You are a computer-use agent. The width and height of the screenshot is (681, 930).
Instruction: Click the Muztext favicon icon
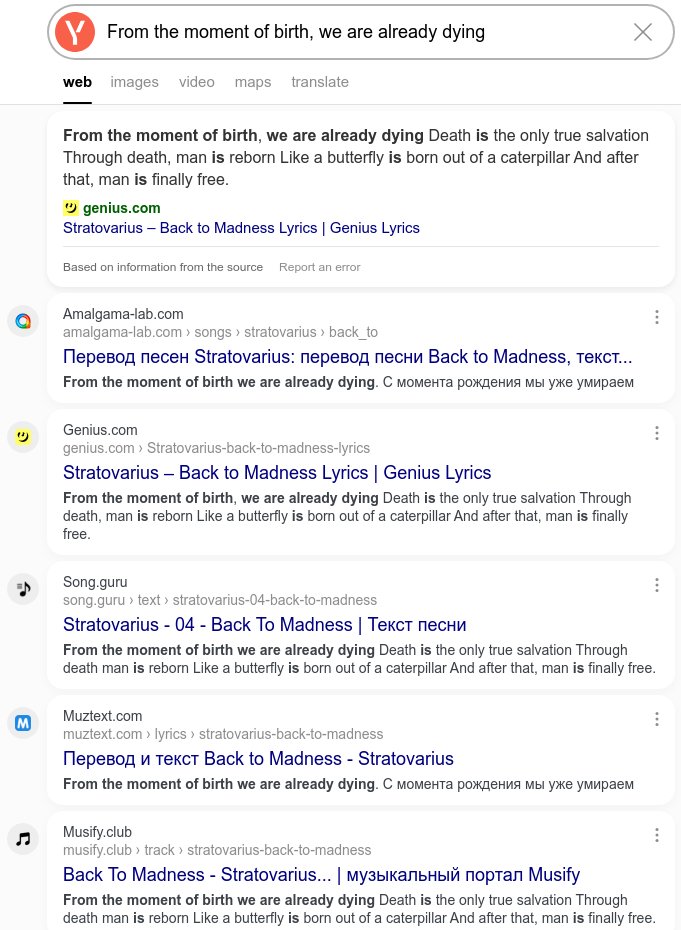click(x=23, y=723)
